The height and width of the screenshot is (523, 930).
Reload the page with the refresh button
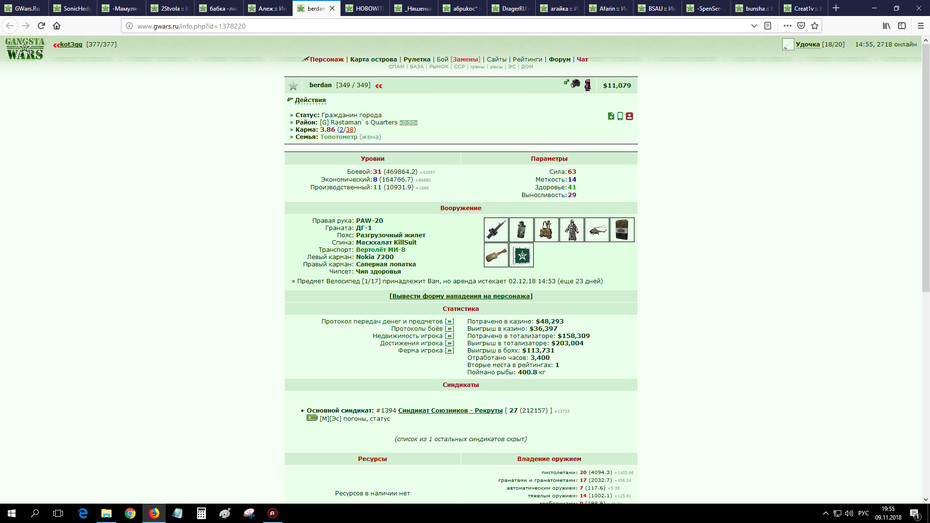[41, 25]
